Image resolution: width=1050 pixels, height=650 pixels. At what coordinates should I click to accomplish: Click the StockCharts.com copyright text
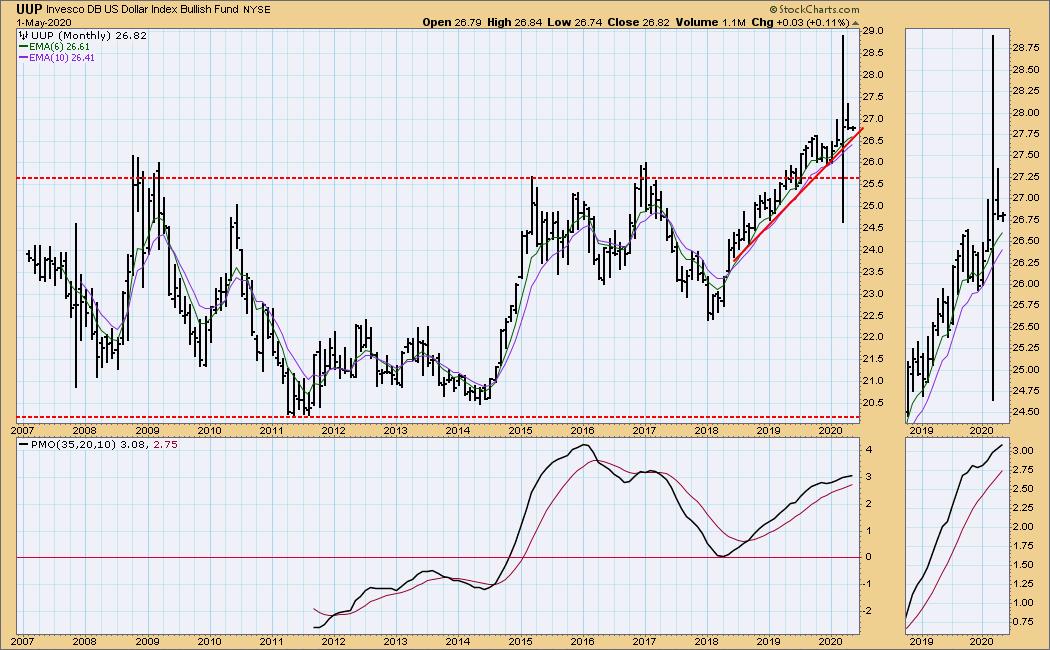coord(813,9)
